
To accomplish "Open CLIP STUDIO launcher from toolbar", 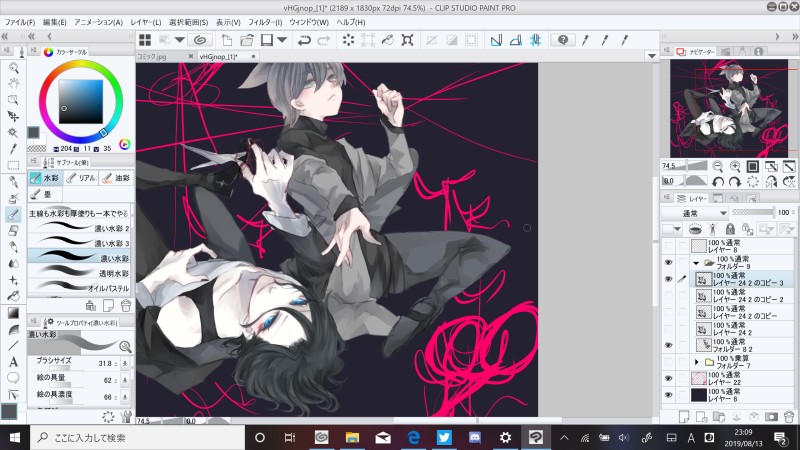I will [200, 40].
